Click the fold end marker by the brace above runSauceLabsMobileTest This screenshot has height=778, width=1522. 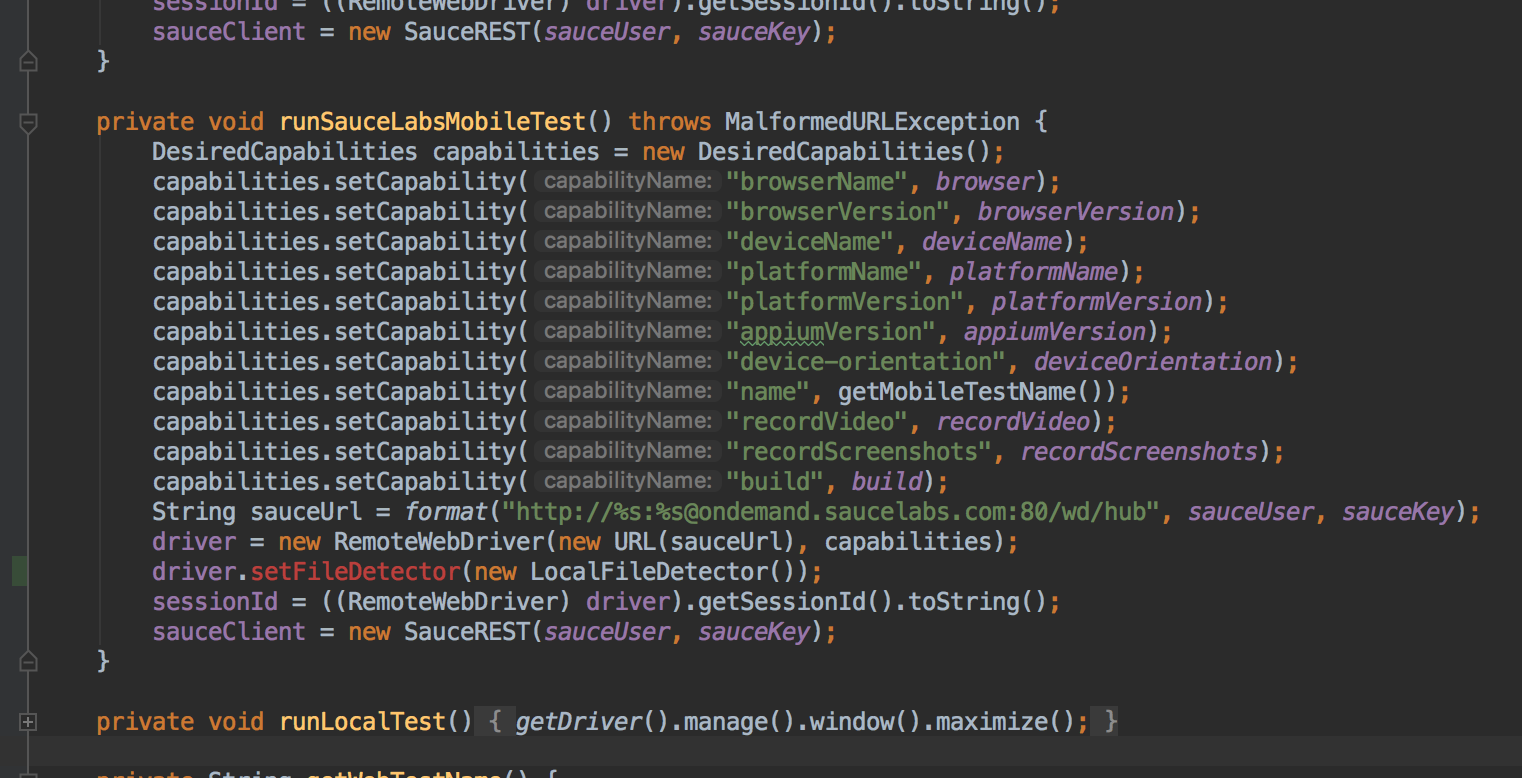(28, 62)
